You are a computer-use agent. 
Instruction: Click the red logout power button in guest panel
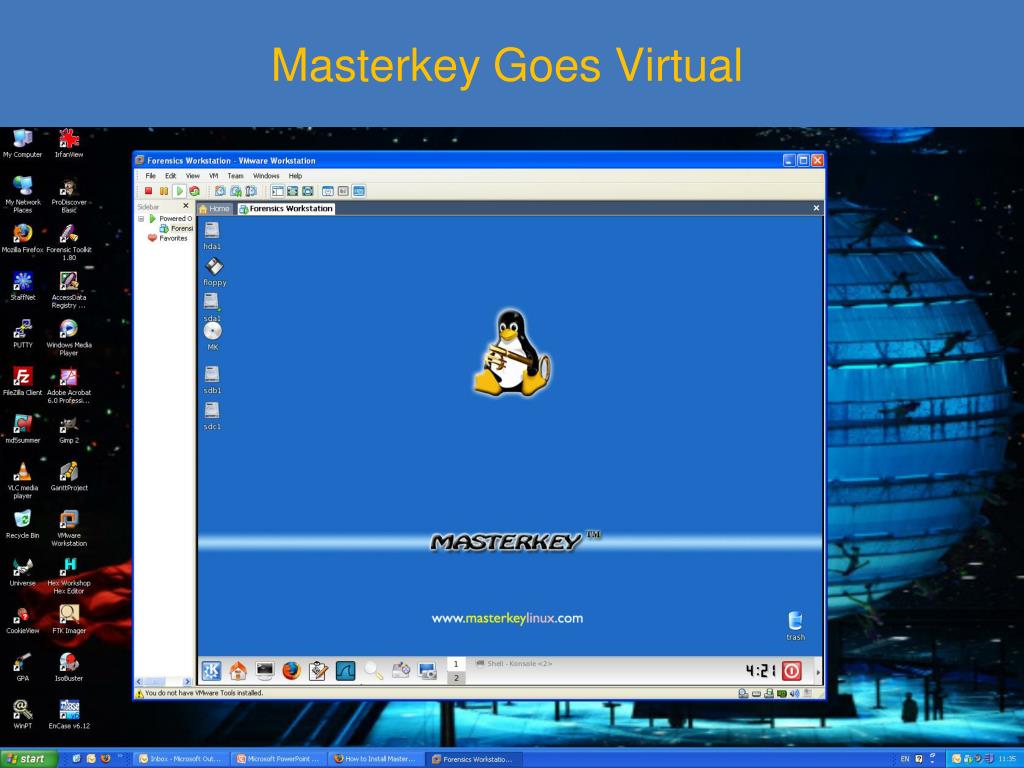(x=792, y=671)
